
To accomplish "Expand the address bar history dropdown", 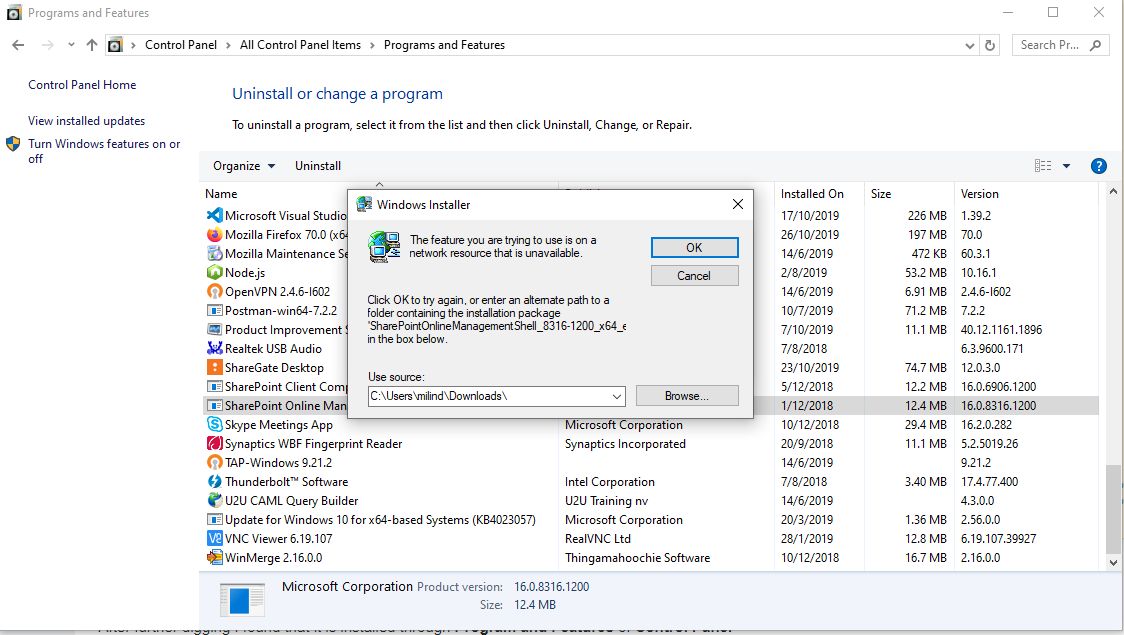I will (x=970, y=45).
